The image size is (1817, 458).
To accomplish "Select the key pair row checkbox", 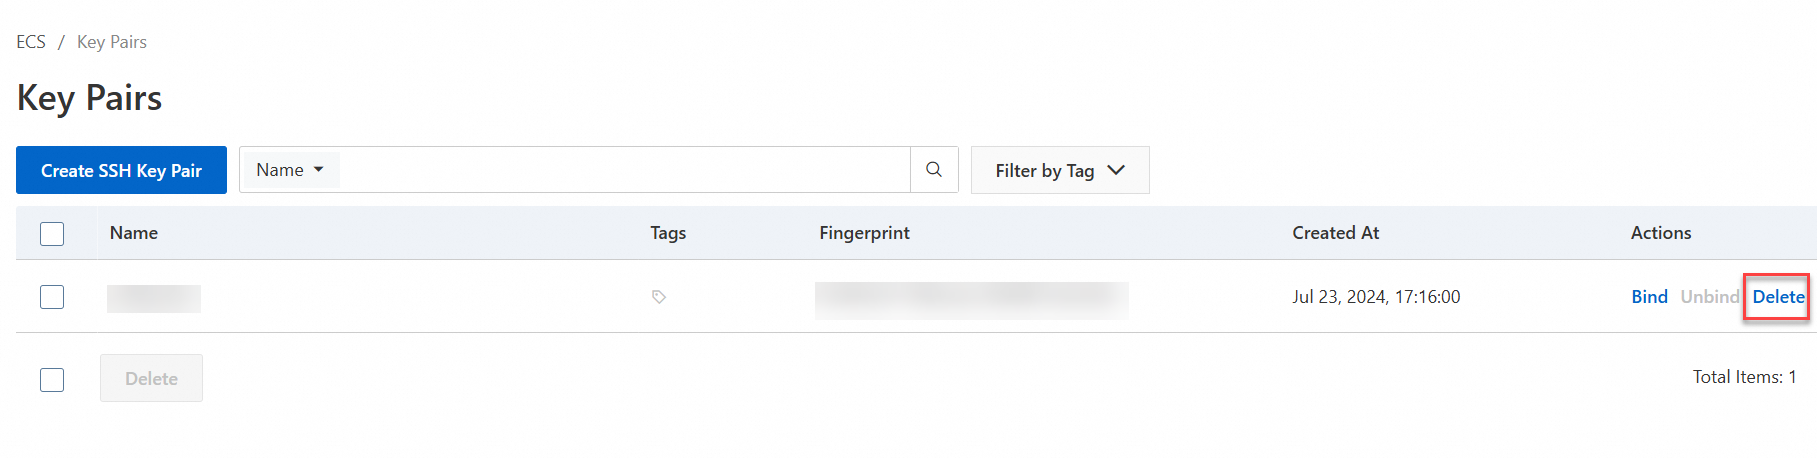I will point(52,297).
